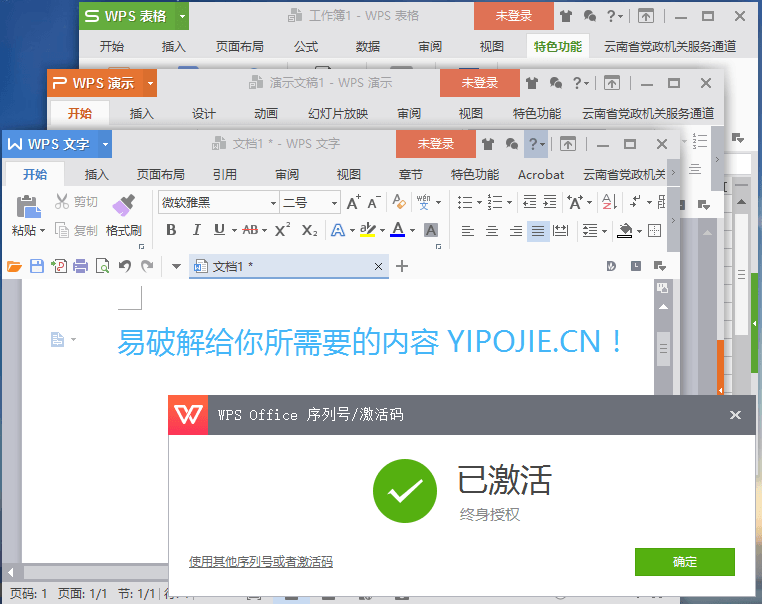Open 页面布局 tab in WPS Writer
This screenshot has height=604, width=762.
point(161,174)
